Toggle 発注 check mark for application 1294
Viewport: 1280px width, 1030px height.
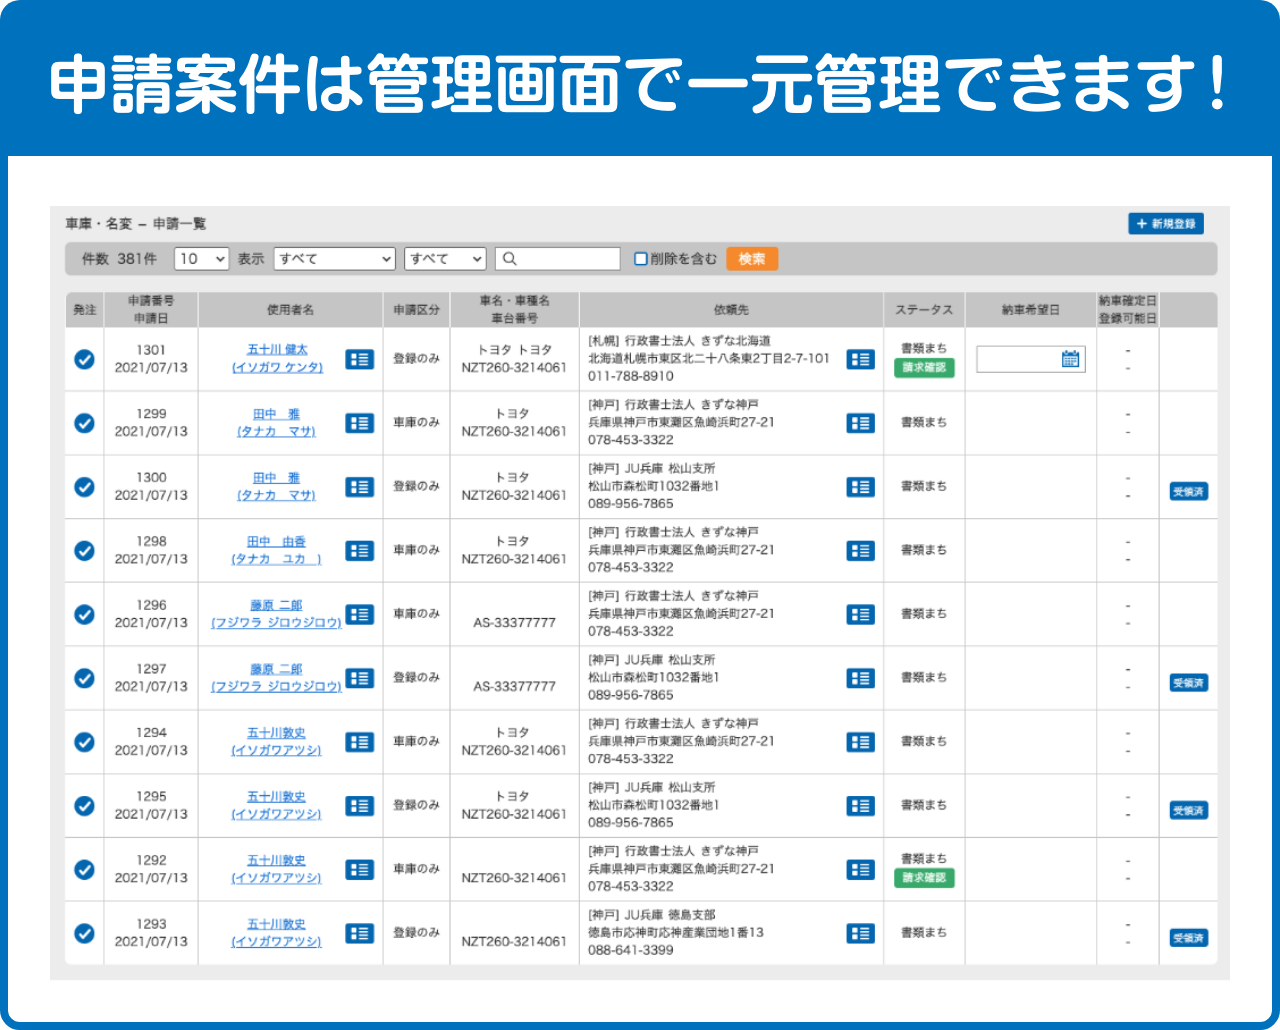pos(85,742)
